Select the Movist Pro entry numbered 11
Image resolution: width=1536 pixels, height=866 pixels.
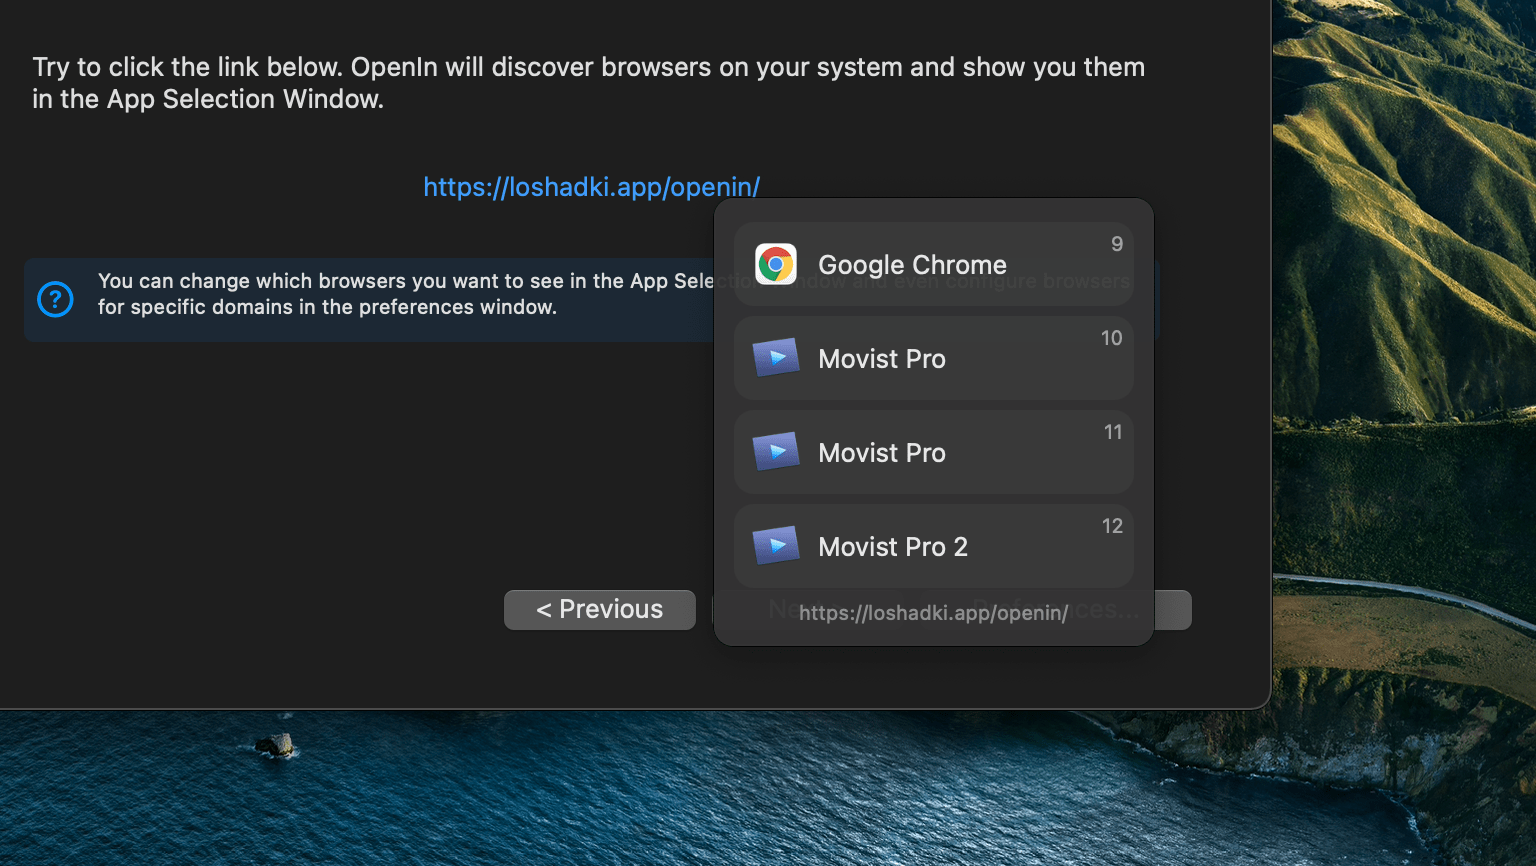(x=934, y=452)
